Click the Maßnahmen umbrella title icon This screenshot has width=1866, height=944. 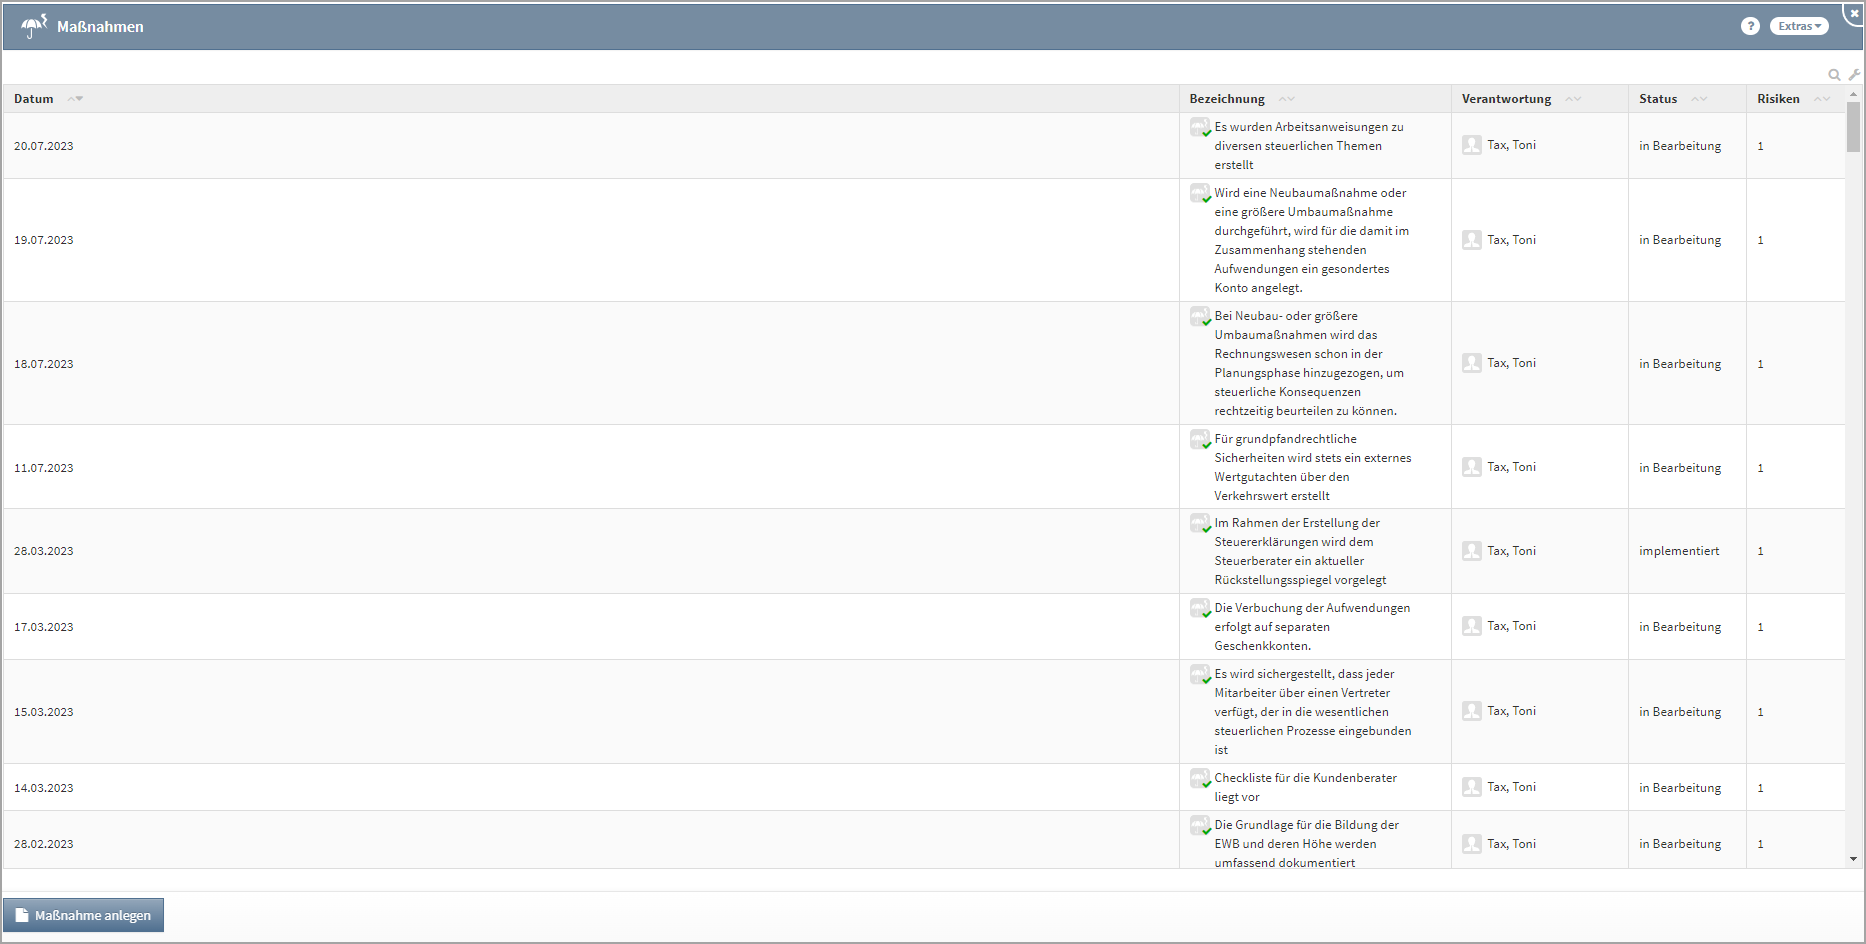(x=34, y=26)
